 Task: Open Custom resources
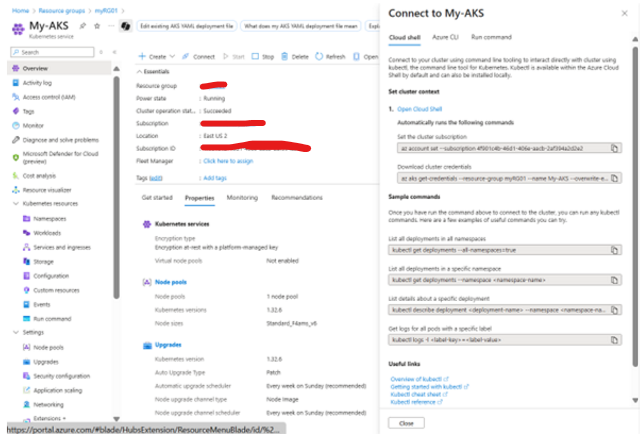point(56,290)
